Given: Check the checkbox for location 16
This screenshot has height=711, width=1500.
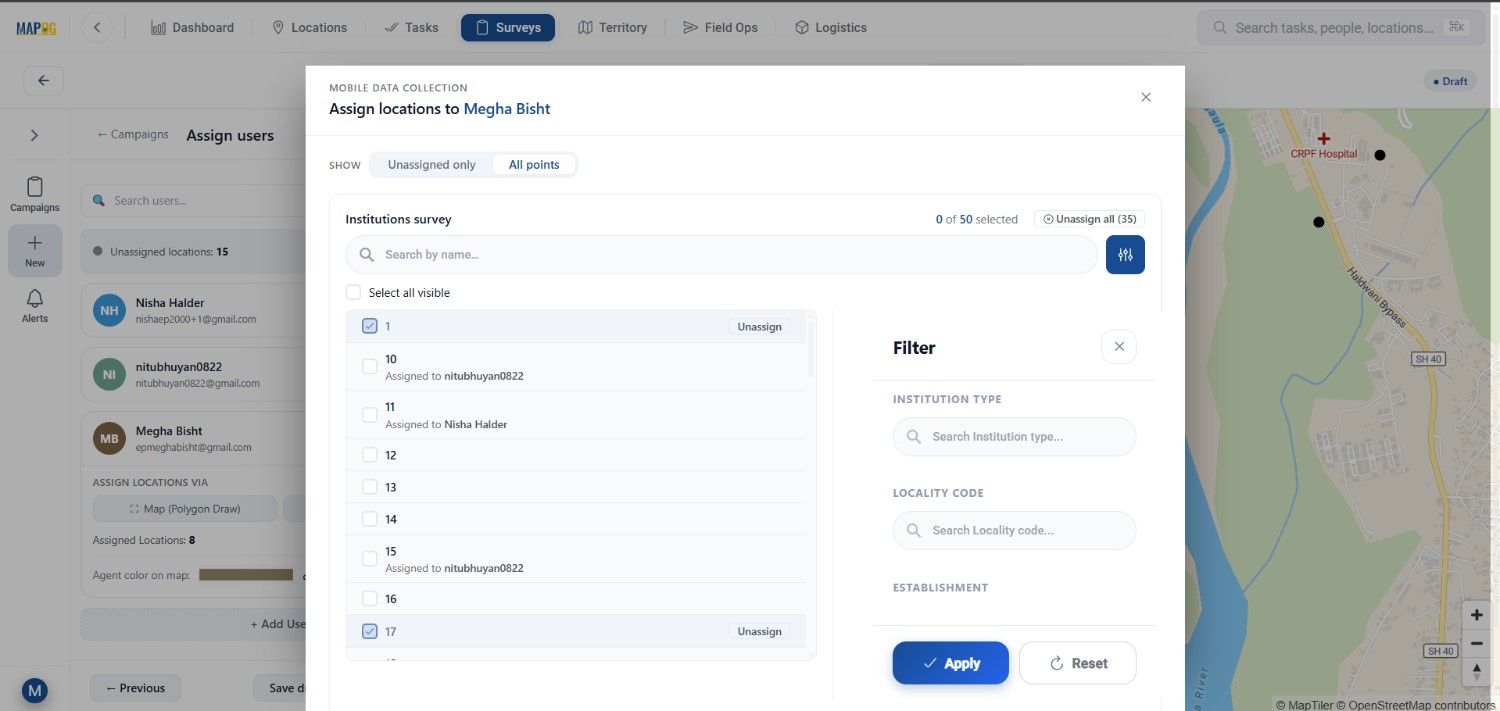Looking at the screenshot, I should pyautogui.click(x=370, y=599).
